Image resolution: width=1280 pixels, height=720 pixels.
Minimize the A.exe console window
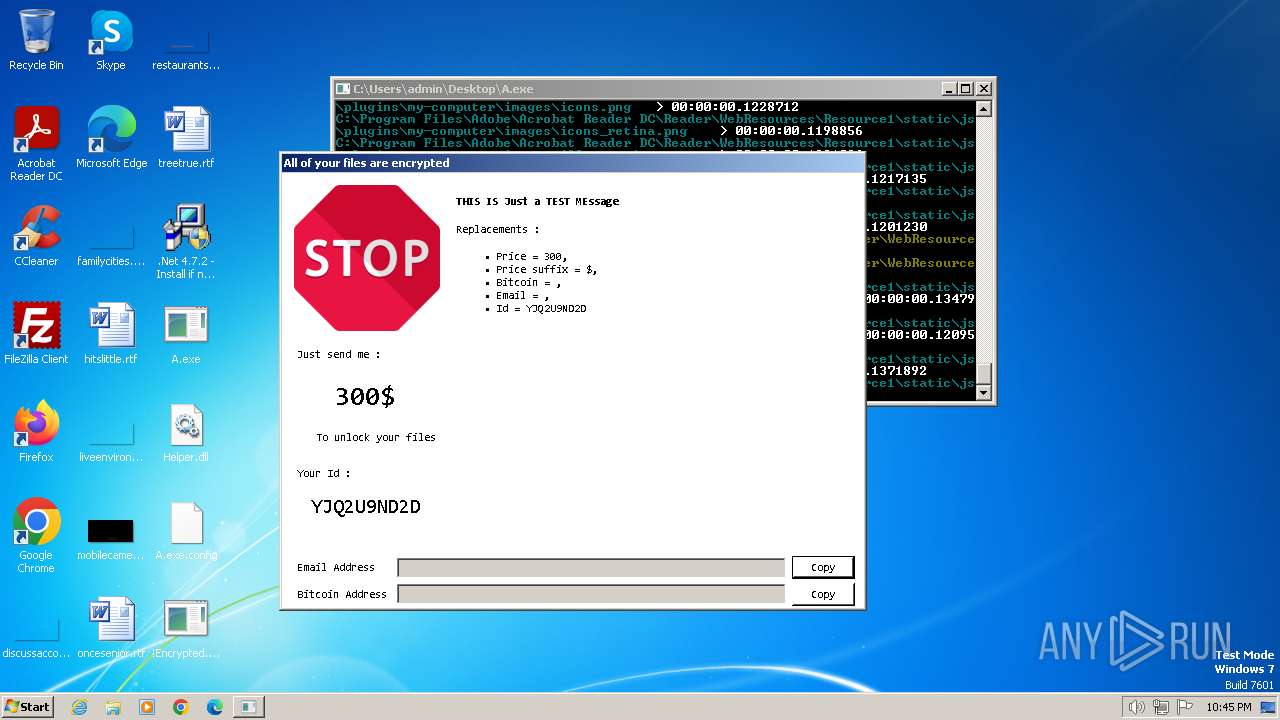(949, 88)
